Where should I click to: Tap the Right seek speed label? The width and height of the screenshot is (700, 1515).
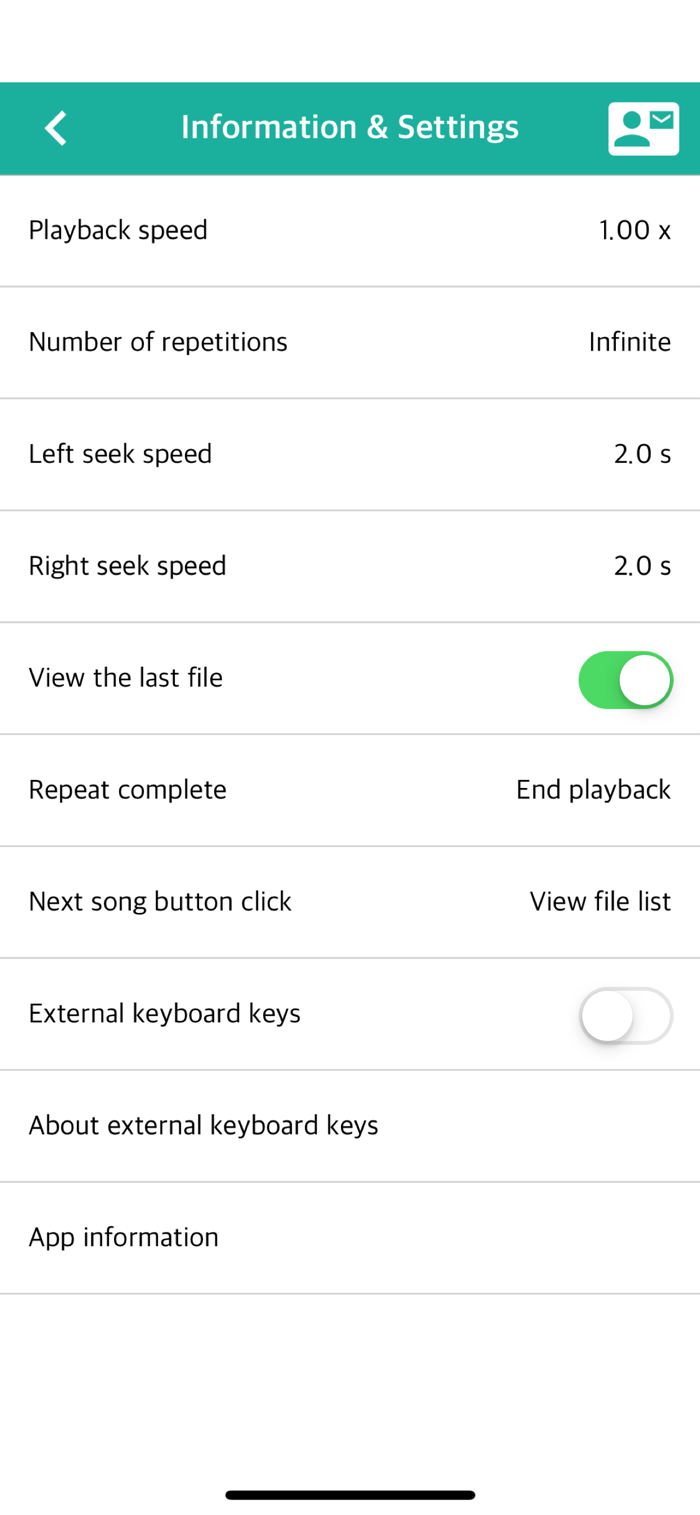[x=127, y=566]
